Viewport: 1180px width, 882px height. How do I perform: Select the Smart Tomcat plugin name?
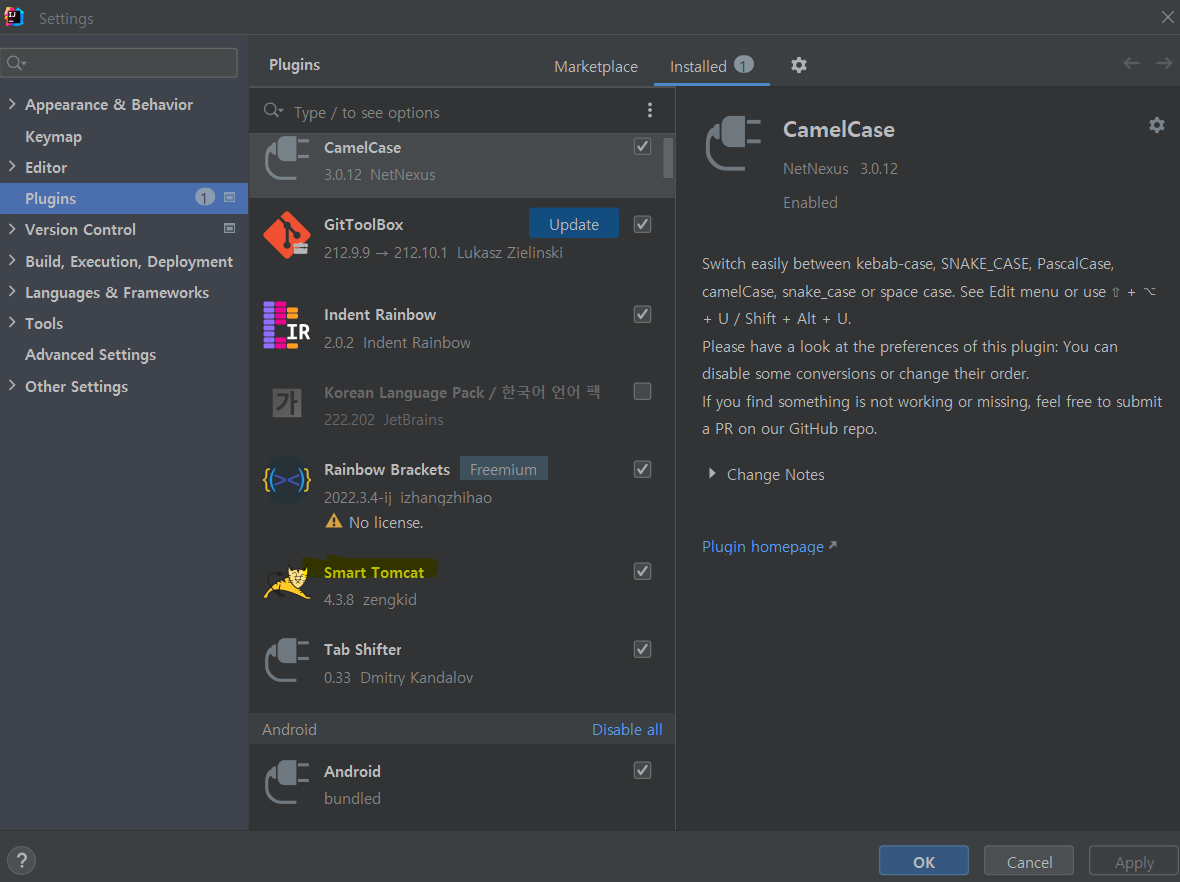pos(374,572)
